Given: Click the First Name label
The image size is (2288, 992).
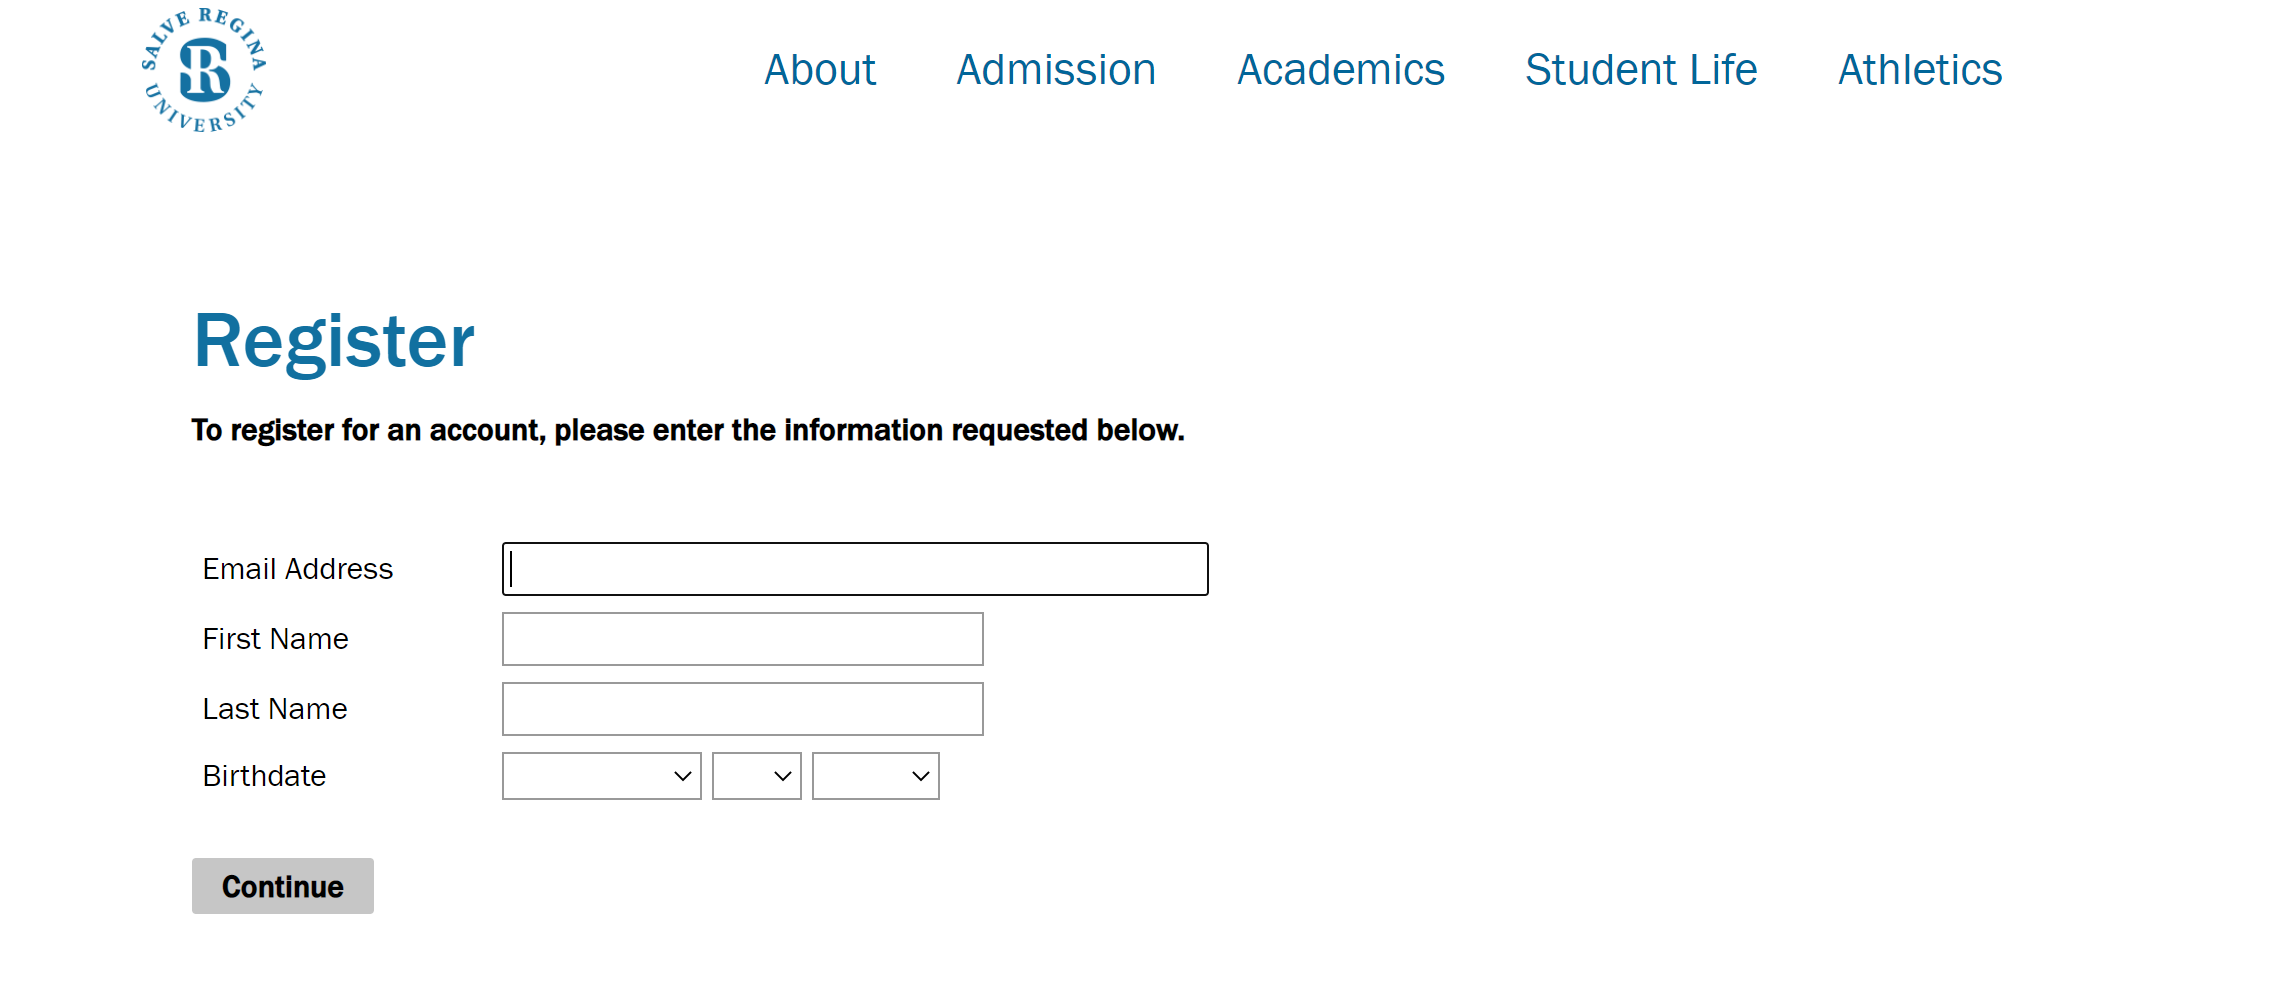Looking at the screenshot, I should point(275,639).
